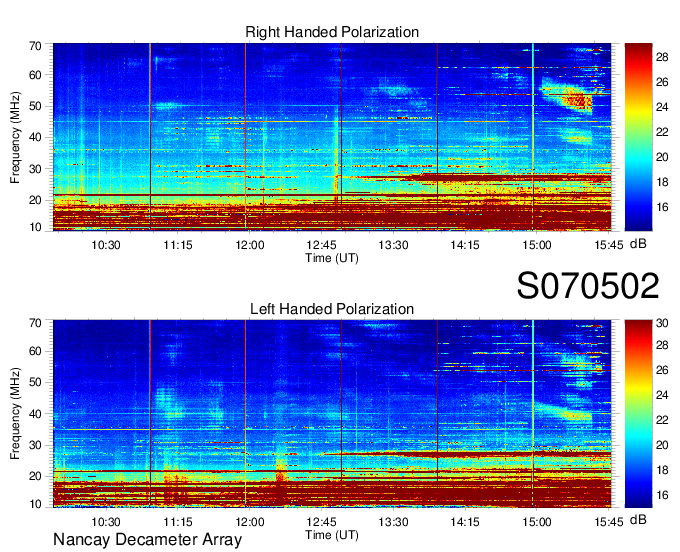
Task: Click the dB unit under Right Handed colorbar
Action: click(638, 244)
